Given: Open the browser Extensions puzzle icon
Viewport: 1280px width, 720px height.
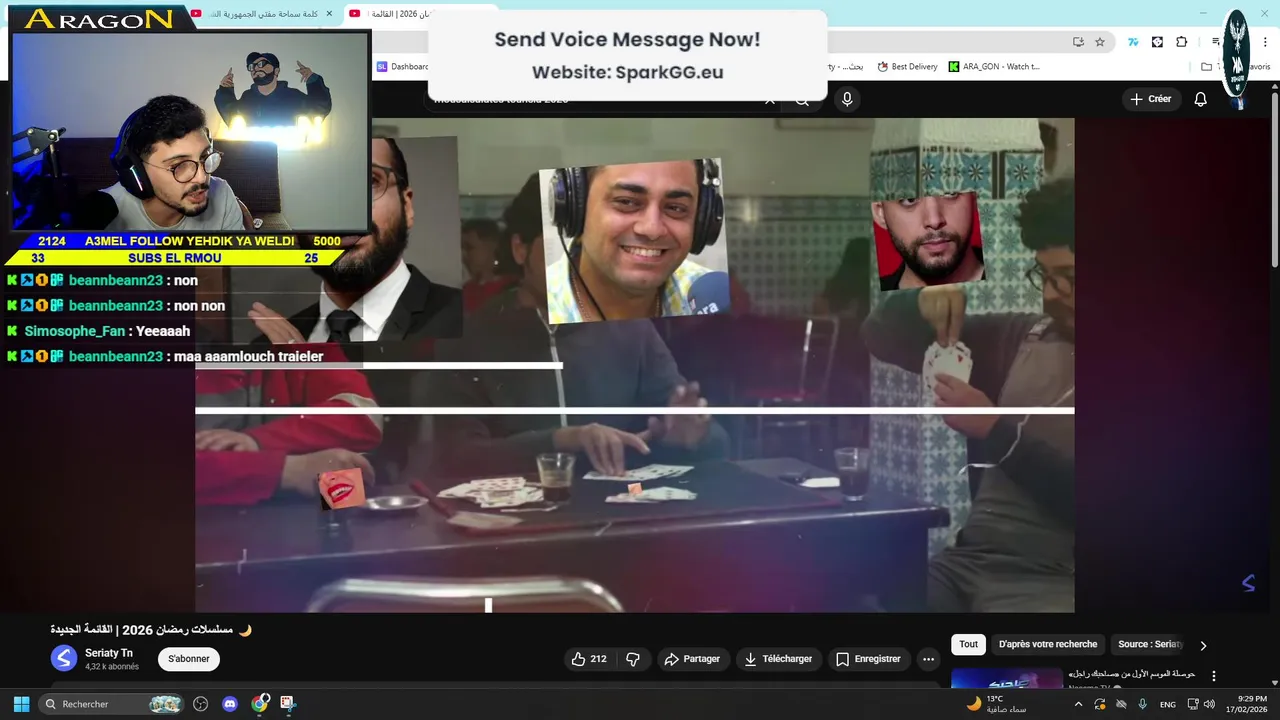Looking at the screenshot, I should (1181, 42).
